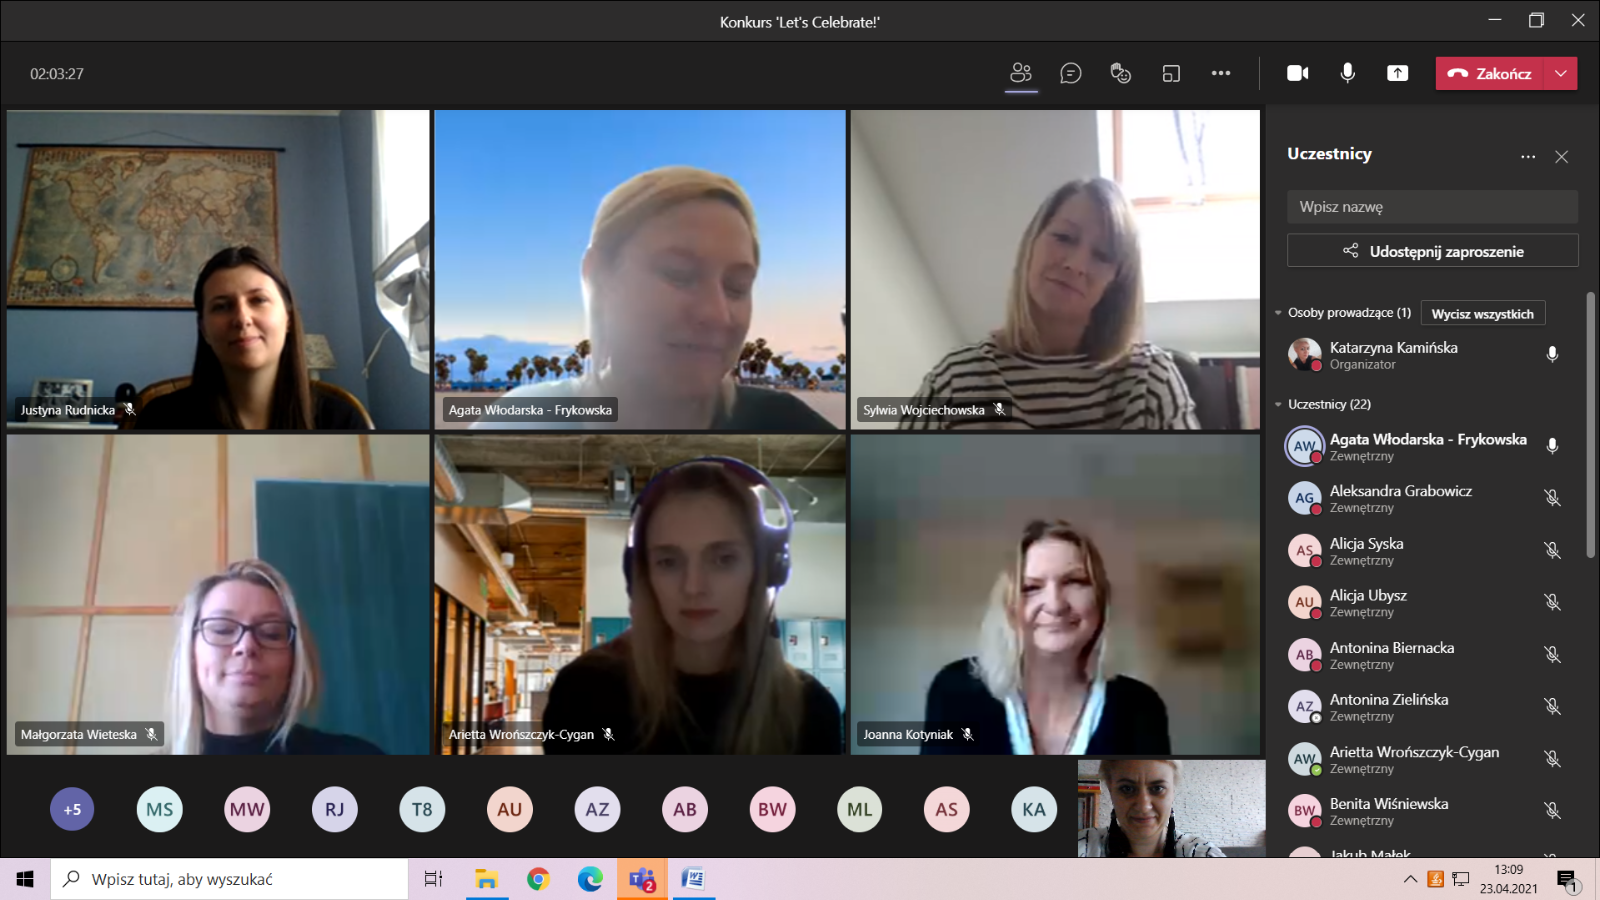Click the MS participant bubble
The image size is (1600, 900).
(x=160, y=809)
